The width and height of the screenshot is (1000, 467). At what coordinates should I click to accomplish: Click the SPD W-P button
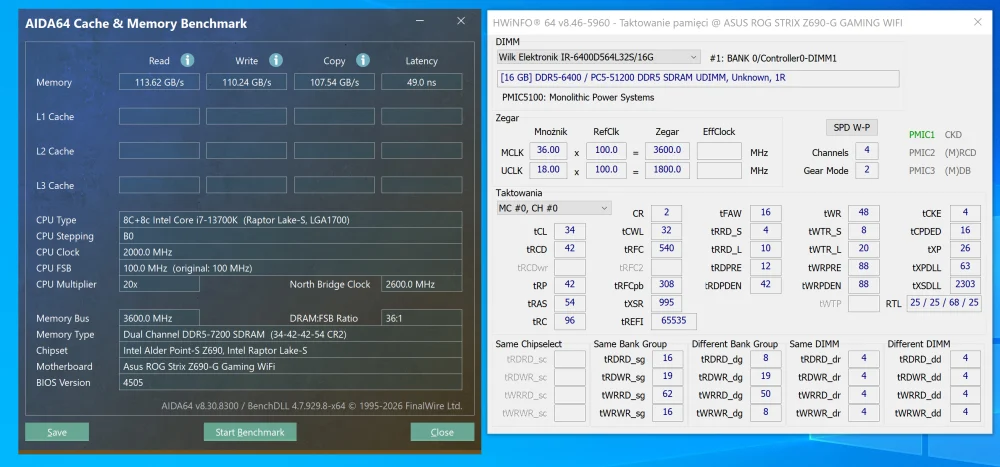[x=851, y=128]
